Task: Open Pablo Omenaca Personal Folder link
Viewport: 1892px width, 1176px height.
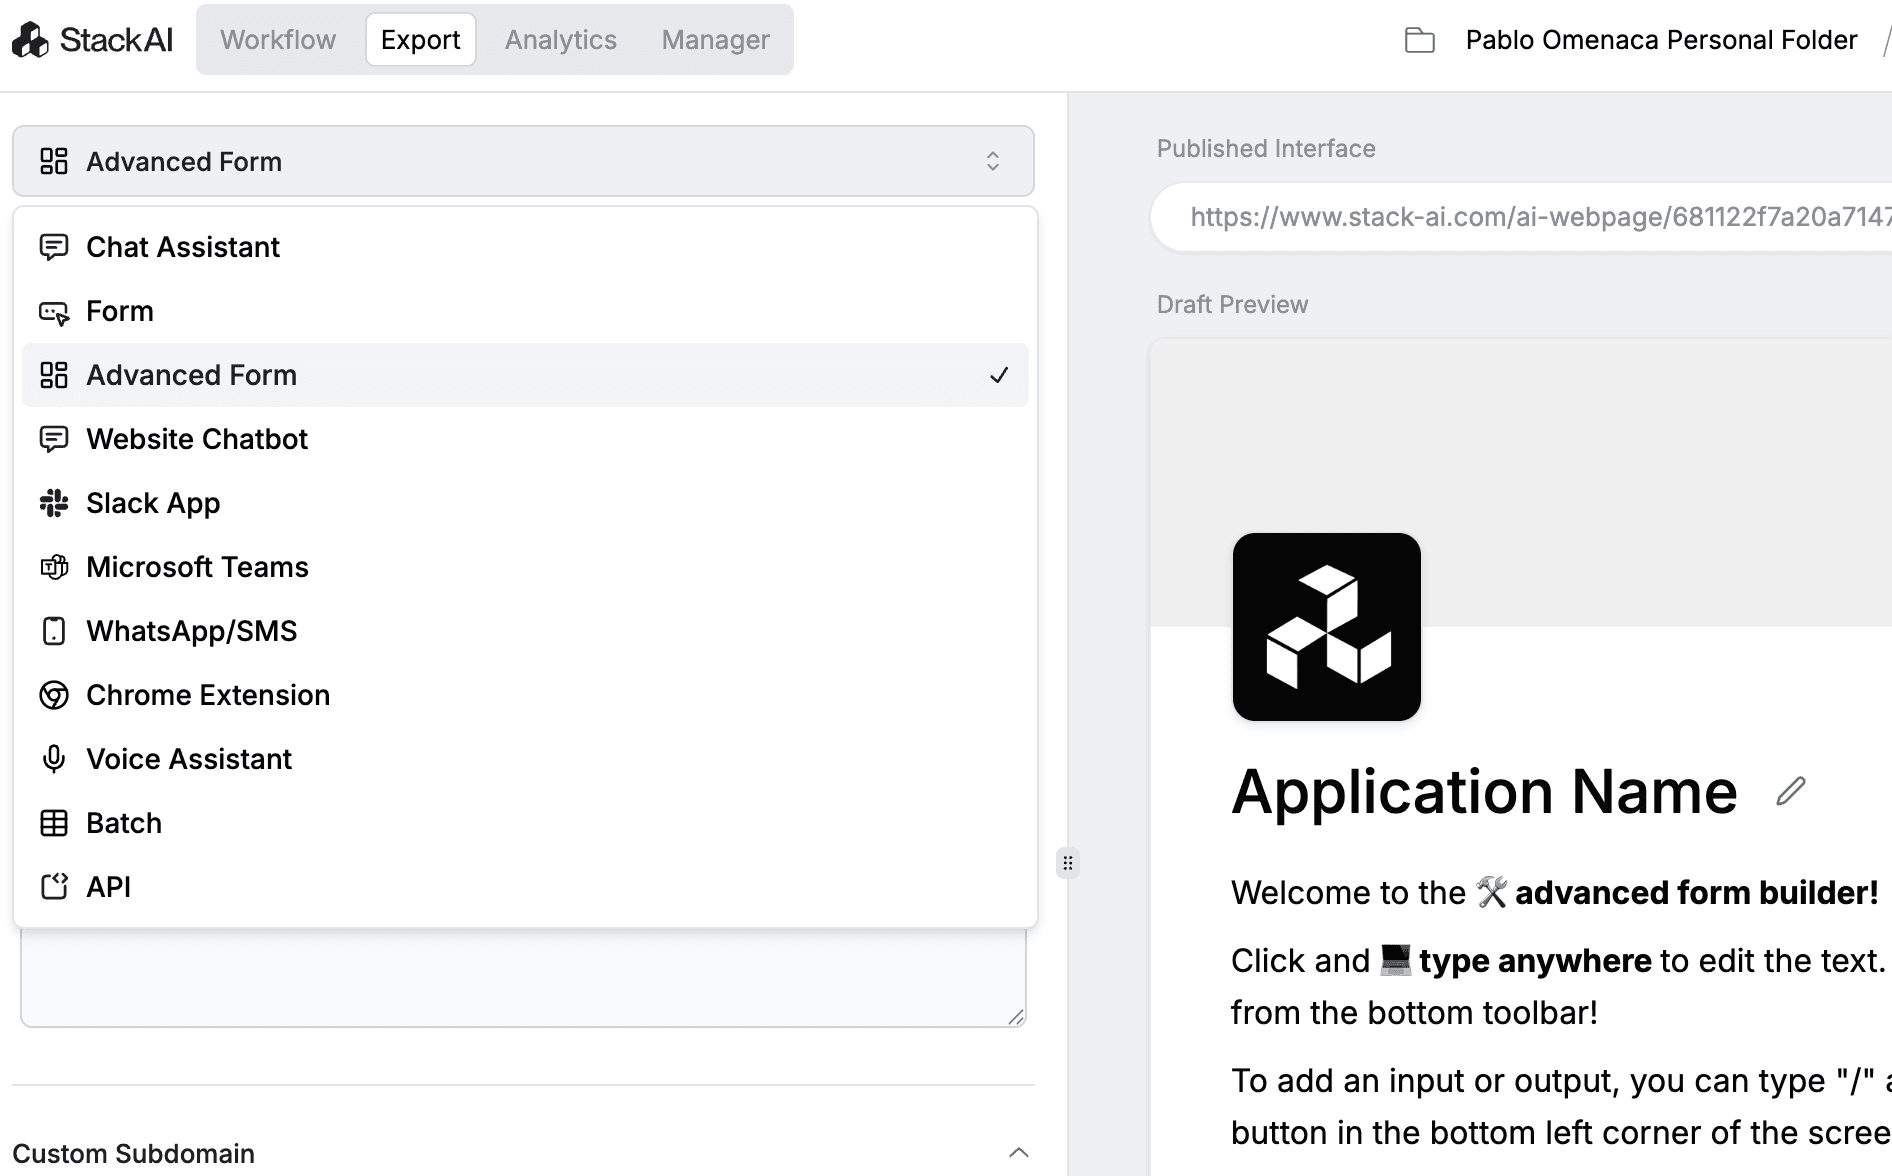Action: pyautogui.click(x=1661, y=40)
